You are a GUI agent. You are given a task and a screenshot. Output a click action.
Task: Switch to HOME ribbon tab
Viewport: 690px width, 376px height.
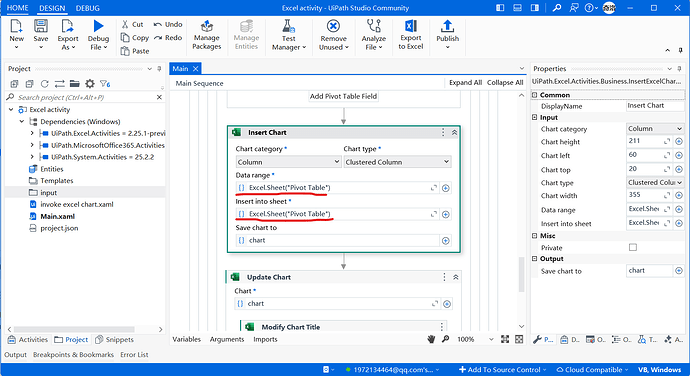(x=18, y=8)
